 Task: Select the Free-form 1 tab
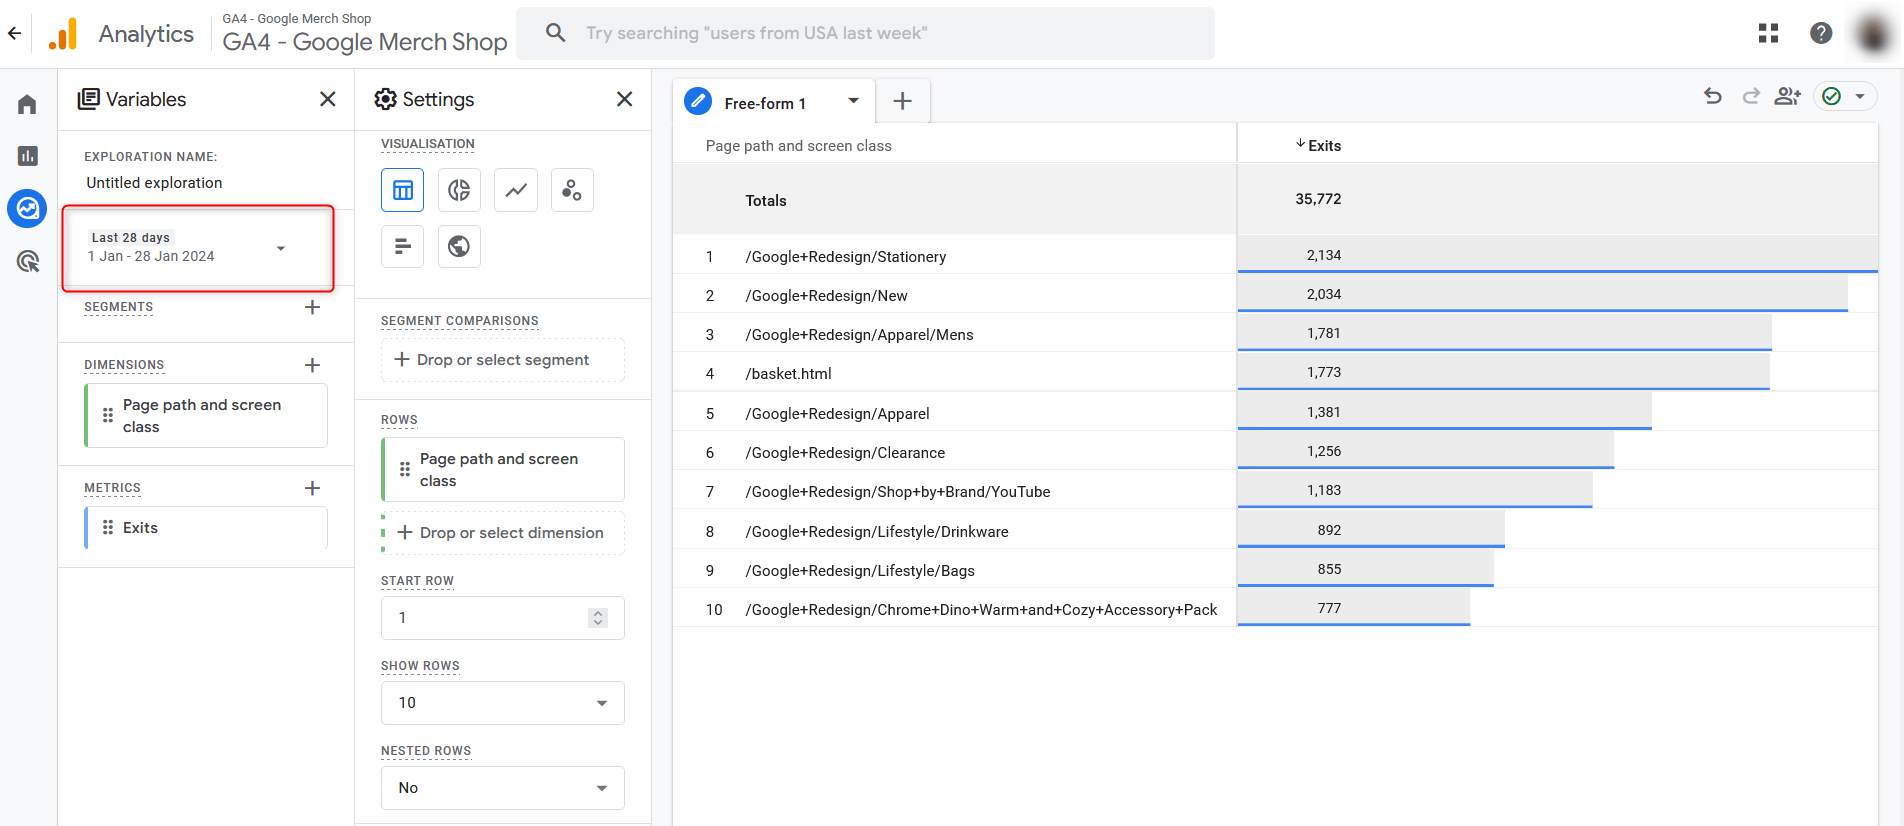click(764, 103)
